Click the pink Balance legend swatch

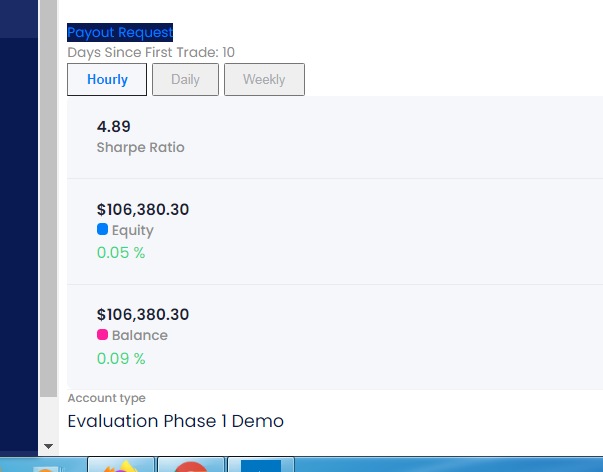coord(102,335)
